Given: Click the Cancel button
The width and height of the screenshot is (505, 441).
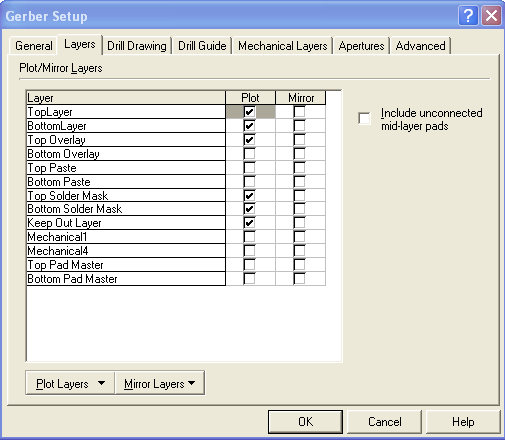Looking at the screenshot, I should point(385,422).
